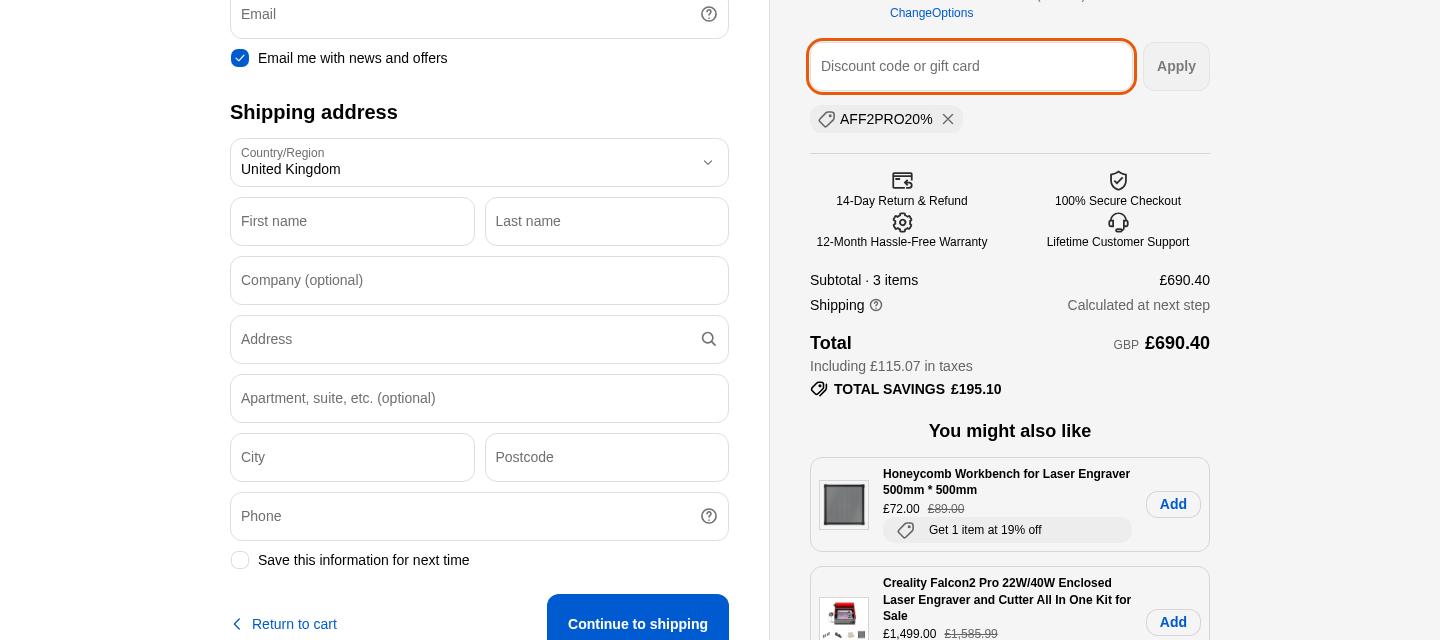The image size is (1440, 640).
Task: Focus the Email input field
Action: click(x=479, y=16)
